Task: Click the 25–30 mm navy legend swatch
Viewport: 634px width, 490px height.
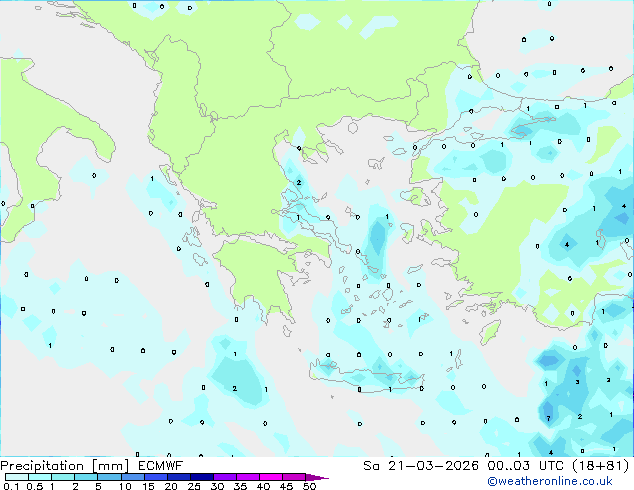Action: point(201,477)
